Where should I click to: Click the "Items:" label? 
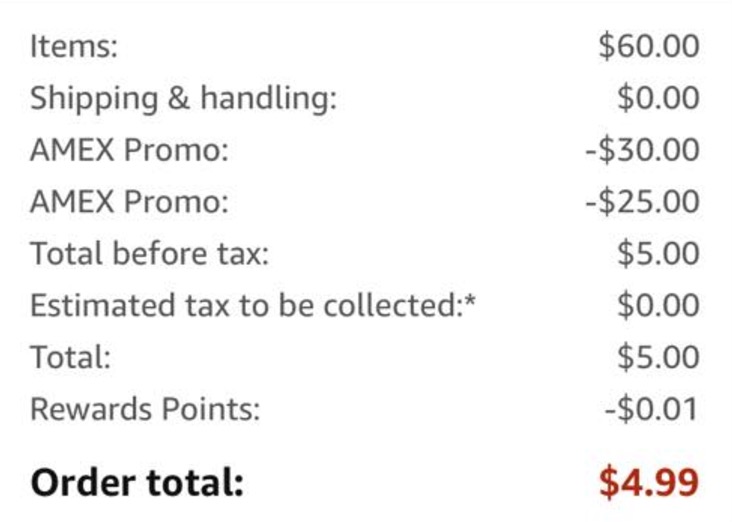[73, 47]
